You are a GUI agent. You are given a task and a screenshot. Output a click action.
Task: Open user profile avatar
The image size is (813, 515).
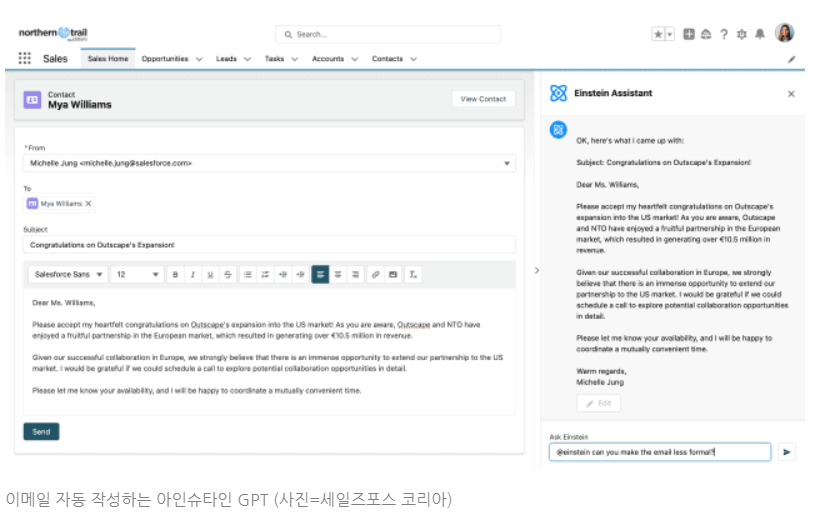coord(784,33)
